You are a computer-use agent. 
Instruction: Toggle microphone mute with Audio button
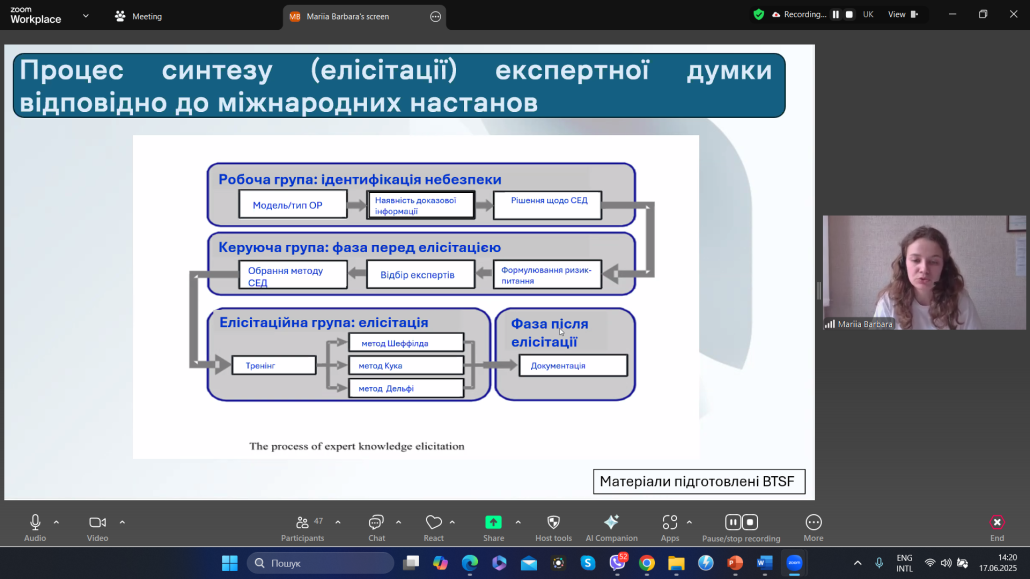[35, 523]
